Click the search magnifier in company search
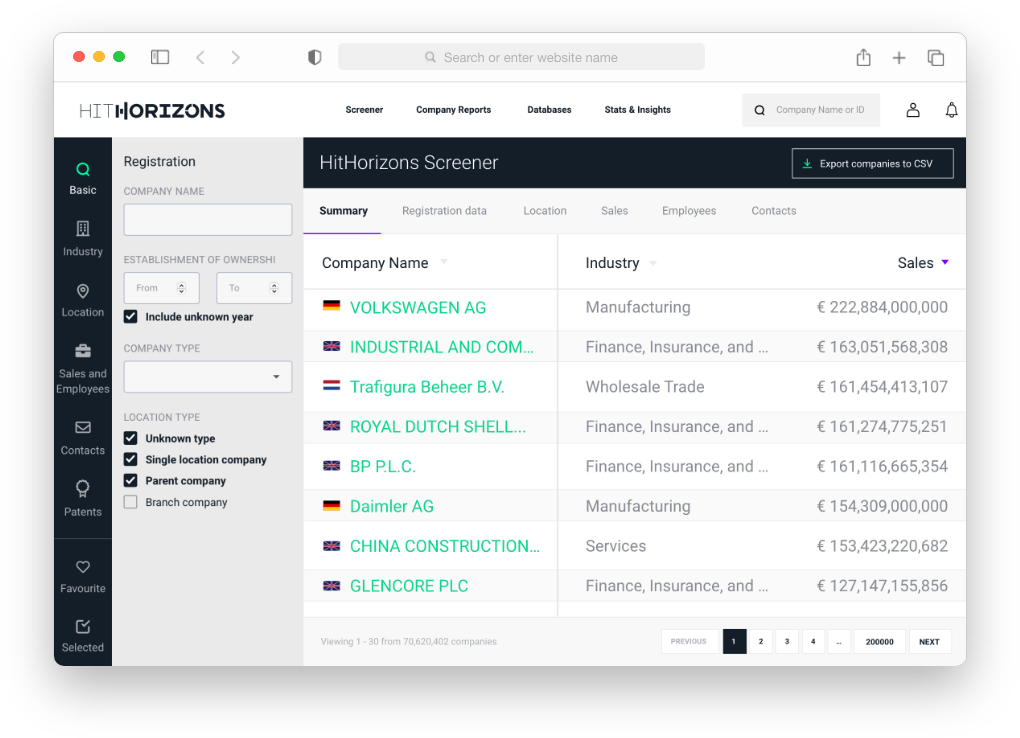Screen dimensions: 1020x738 (759, 110)
